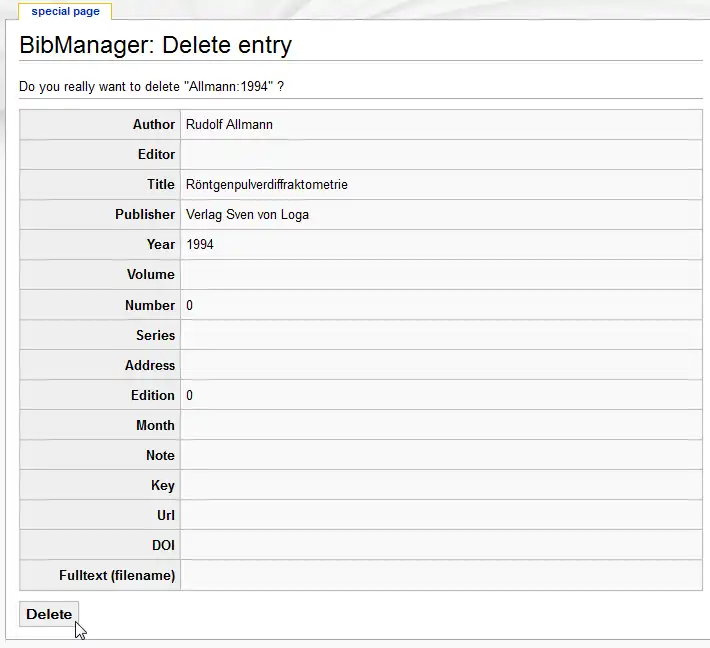Click the Key row label
This screenshot has width=710, height=648.
click(163, 485)
